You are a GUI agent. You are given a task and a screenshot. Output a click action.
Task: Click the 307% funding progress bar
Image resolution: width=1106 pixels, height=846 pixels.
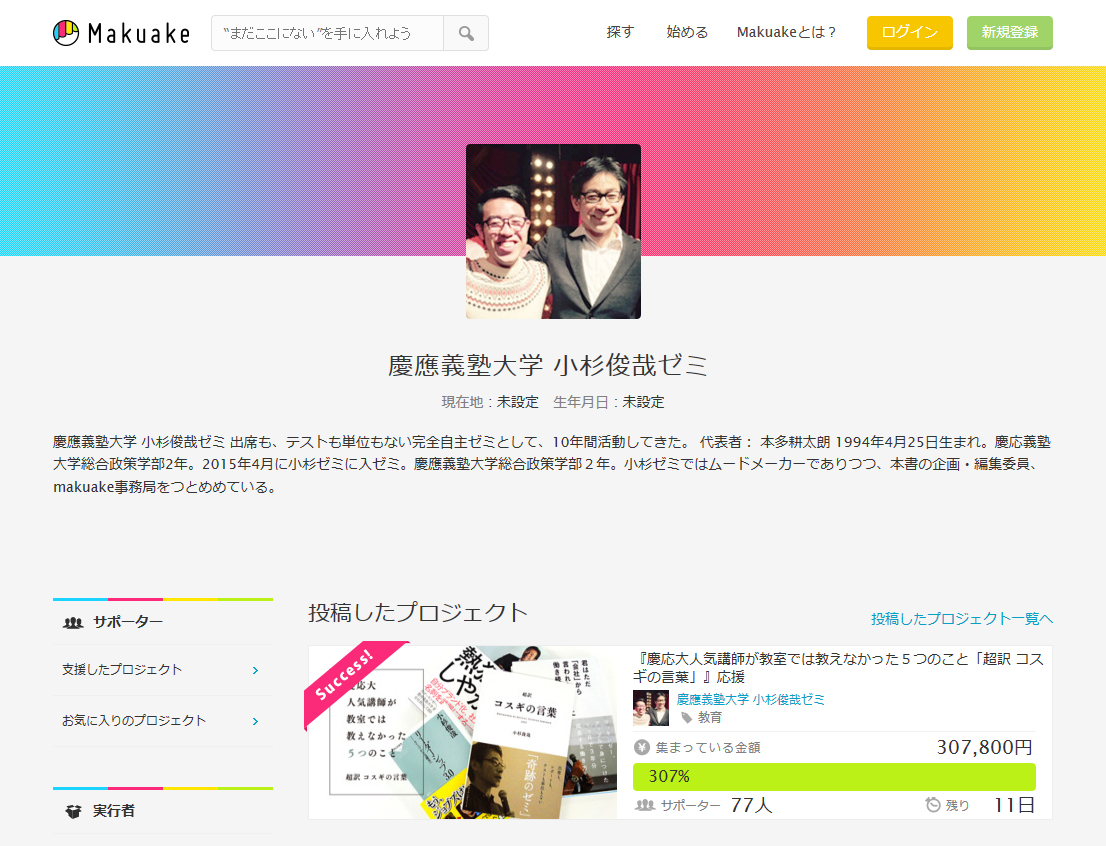point(834,777)
